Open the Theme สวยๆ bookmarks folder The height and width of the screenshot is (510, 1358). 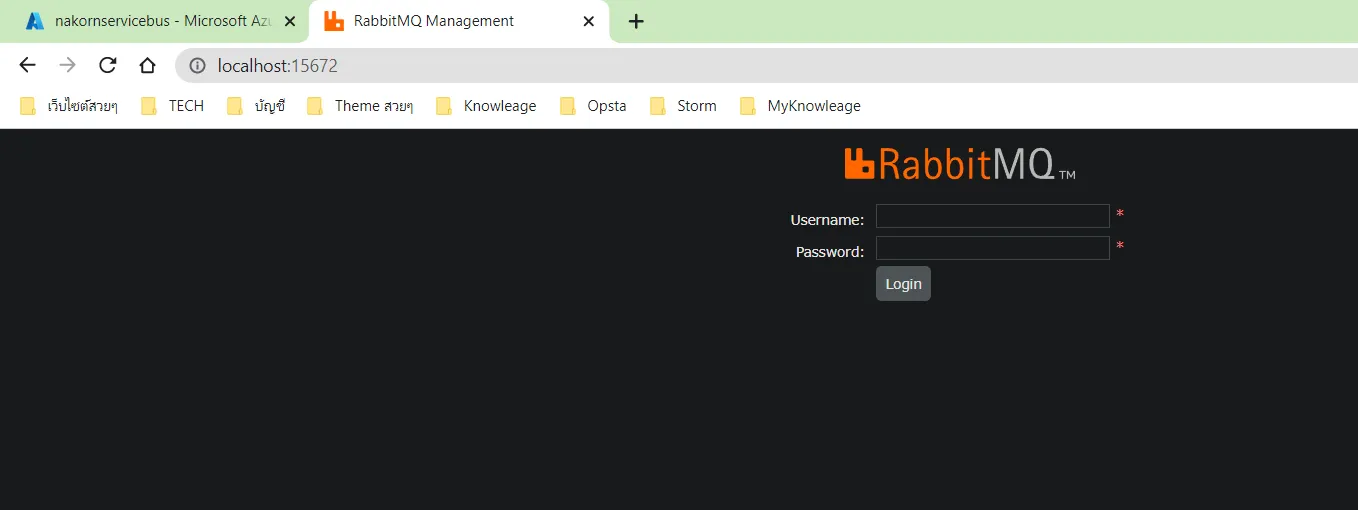tap(360, 106)
